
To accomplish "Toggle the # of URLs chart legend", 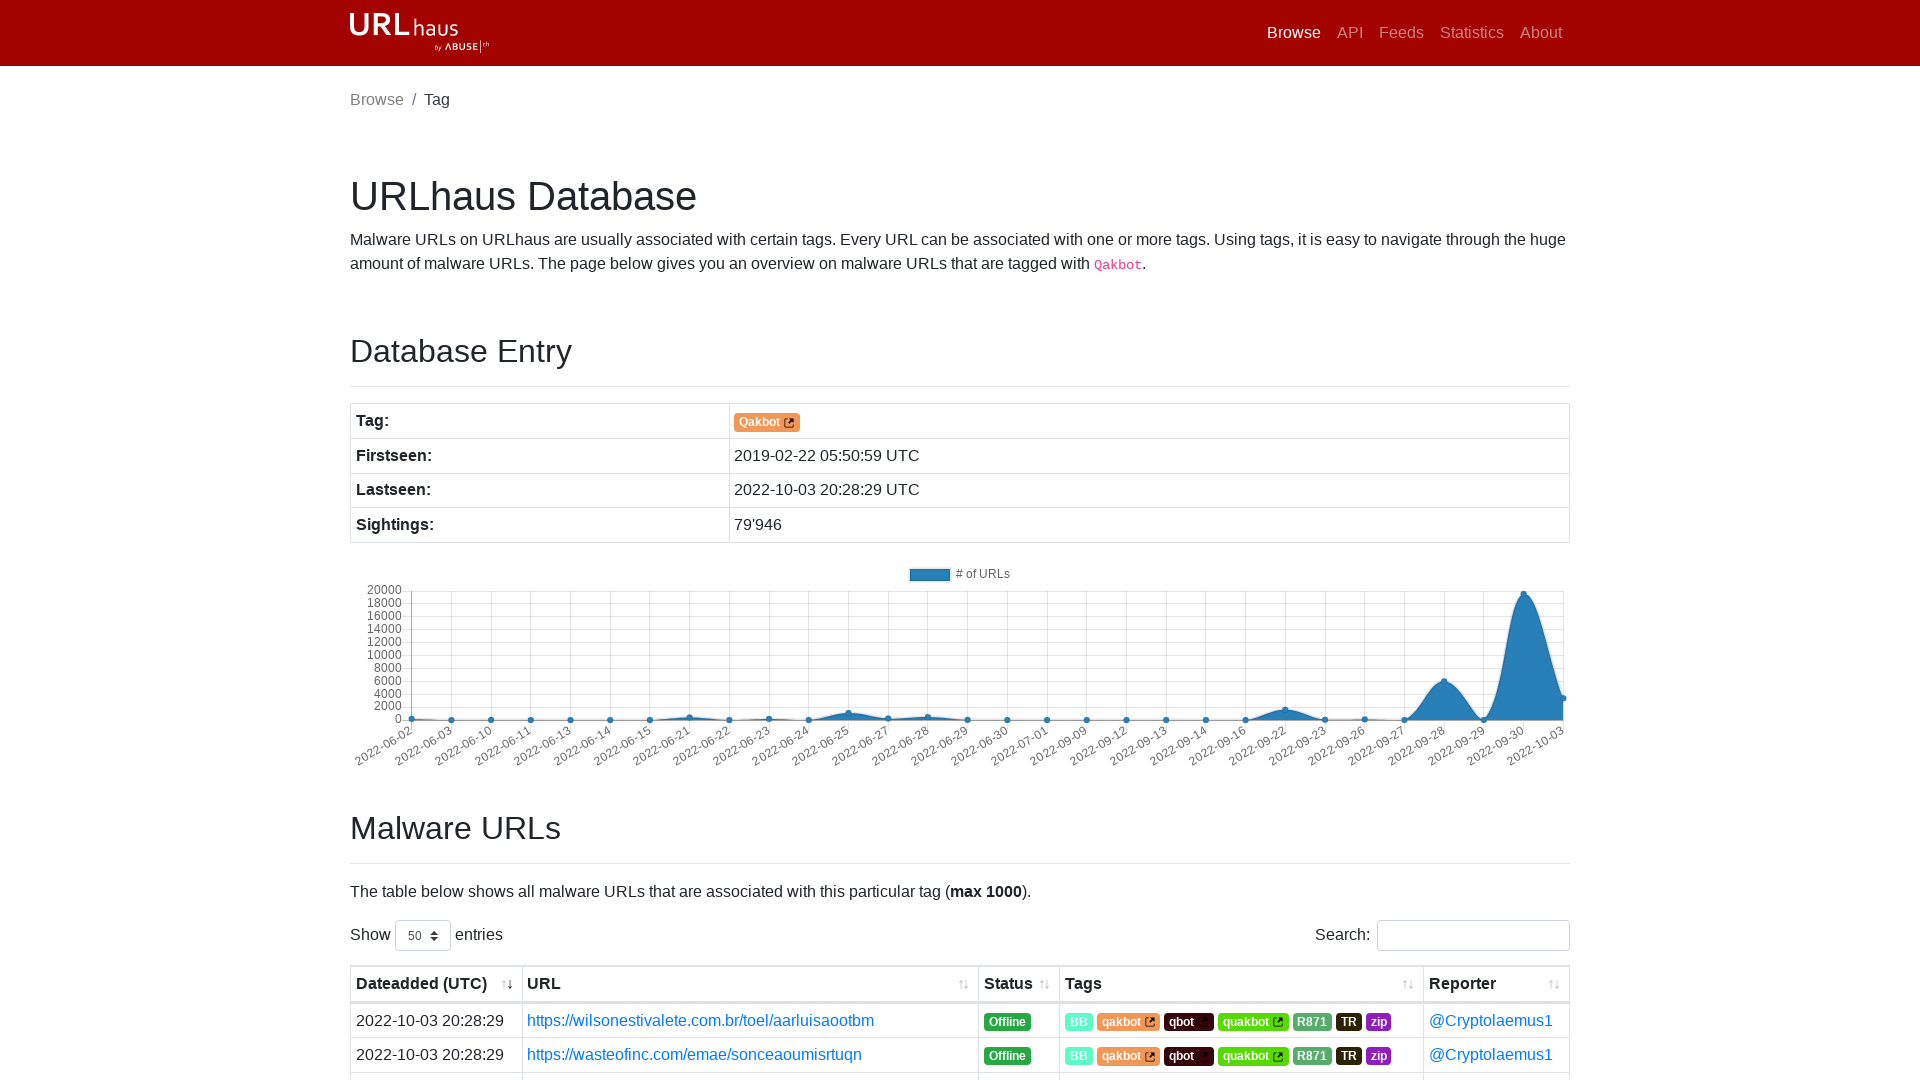I will 958,574.
